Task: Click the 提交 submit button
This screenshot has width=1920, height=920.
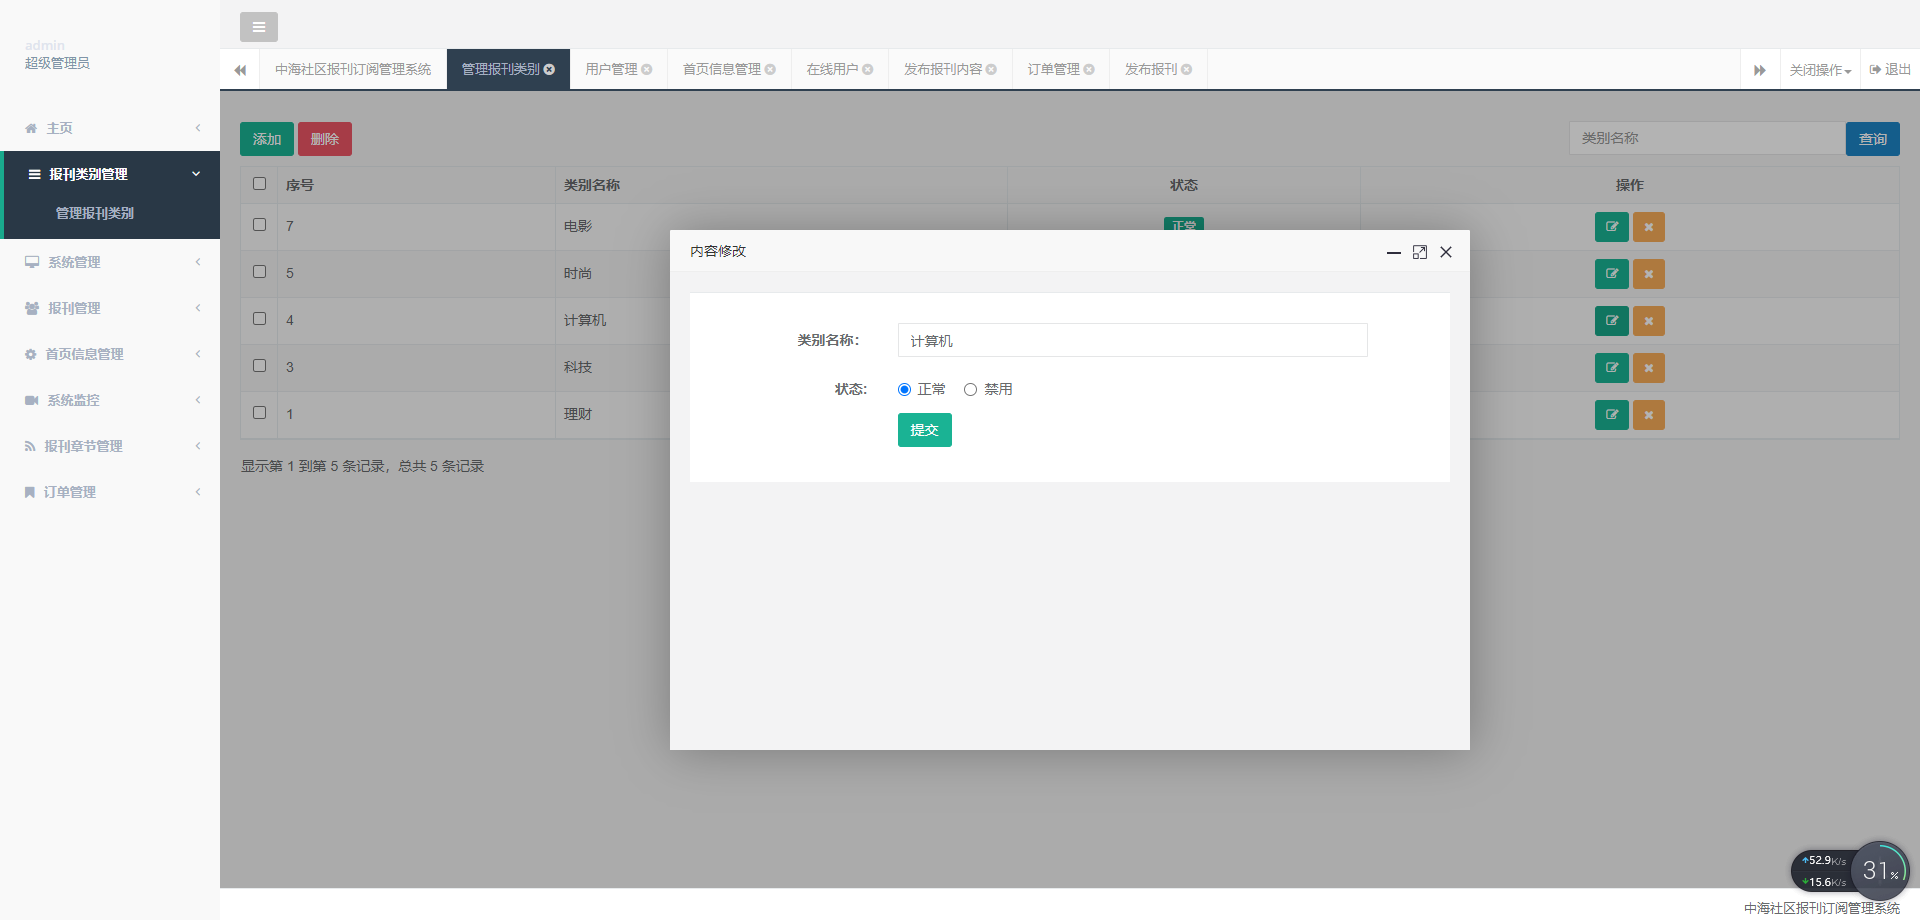Action: 925,430
